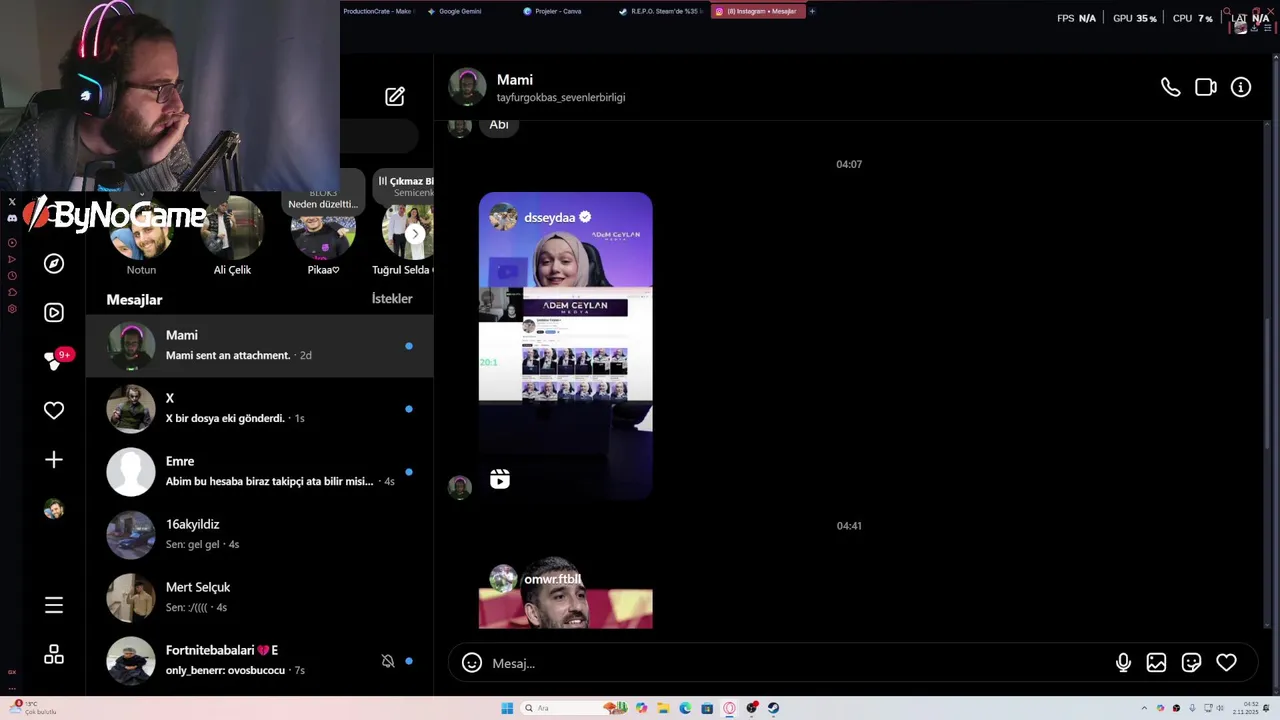Open Instagram Reels in sidebar
Screen dimensions: 1280x720
(x=54, y=313)
